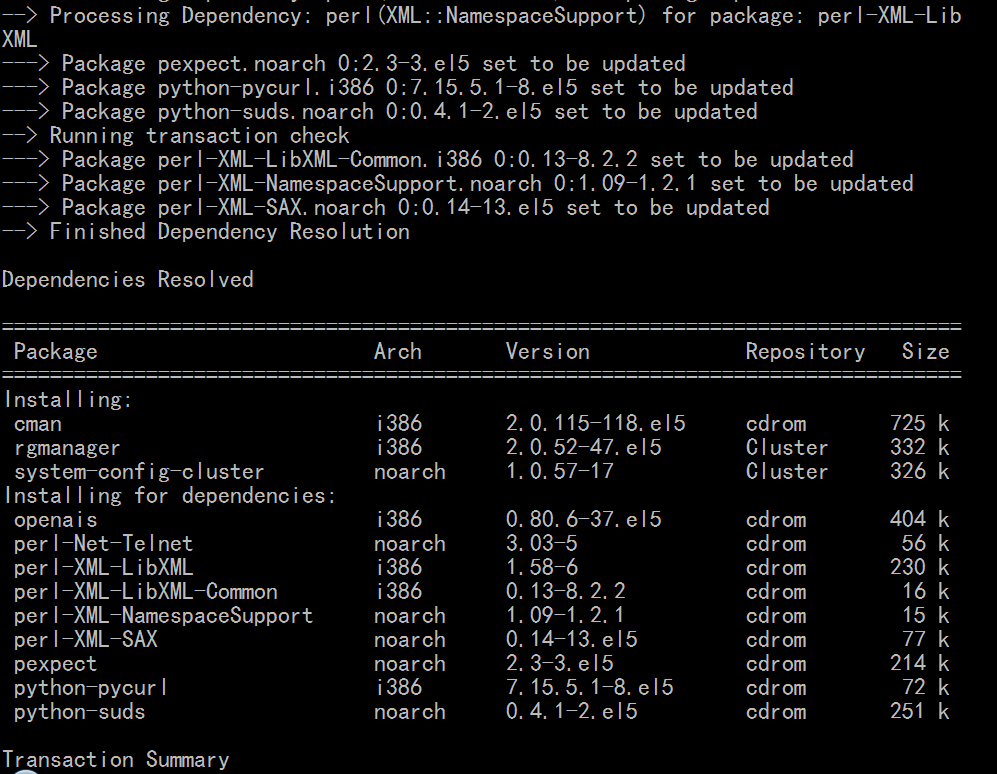Click the Repository column header

(x=805, y=351)
